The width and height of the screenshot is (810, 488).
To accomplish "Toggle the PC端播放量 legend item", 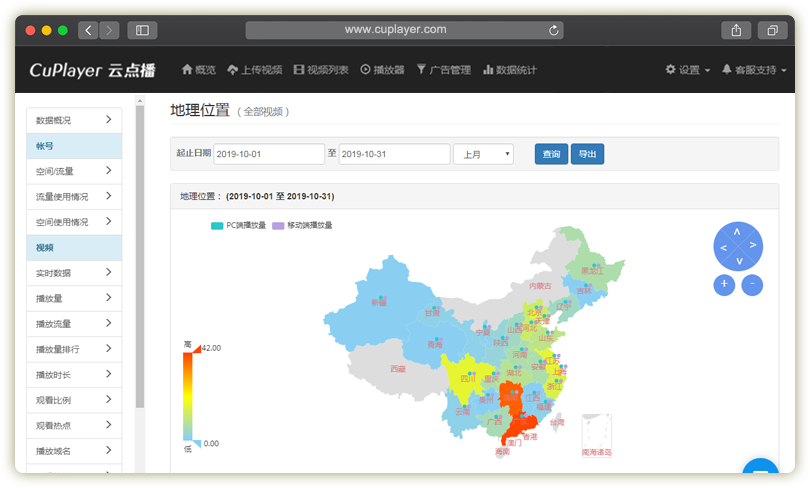I will coord(238,225).
